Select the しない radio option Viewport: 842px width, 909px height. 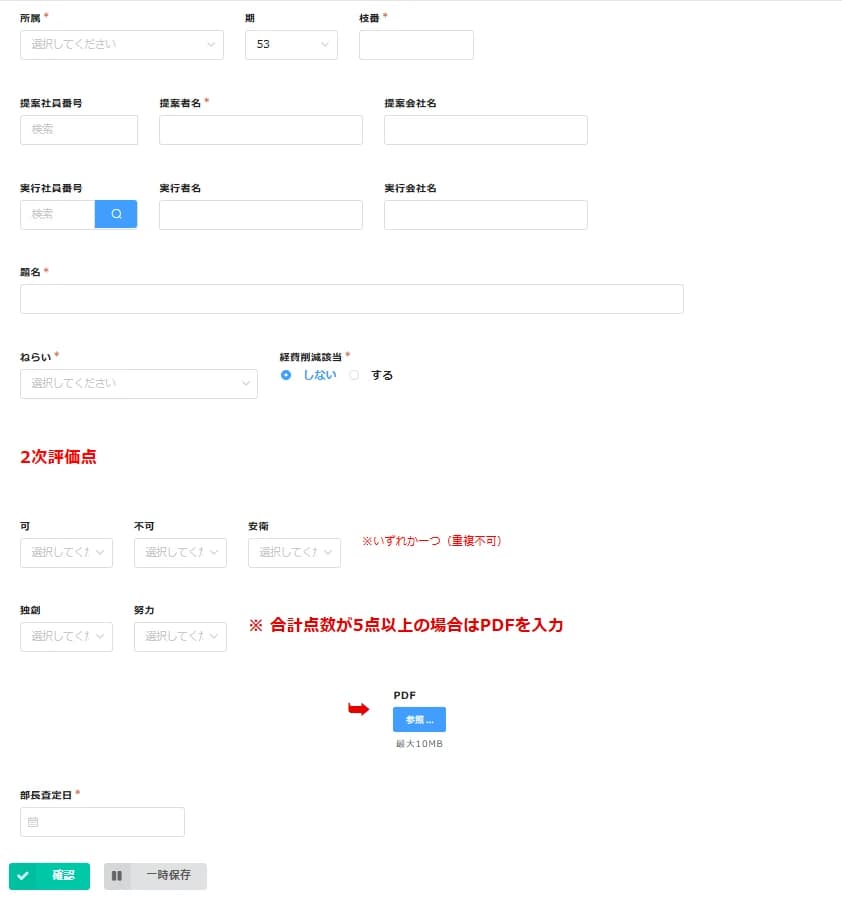pos(286,375)
